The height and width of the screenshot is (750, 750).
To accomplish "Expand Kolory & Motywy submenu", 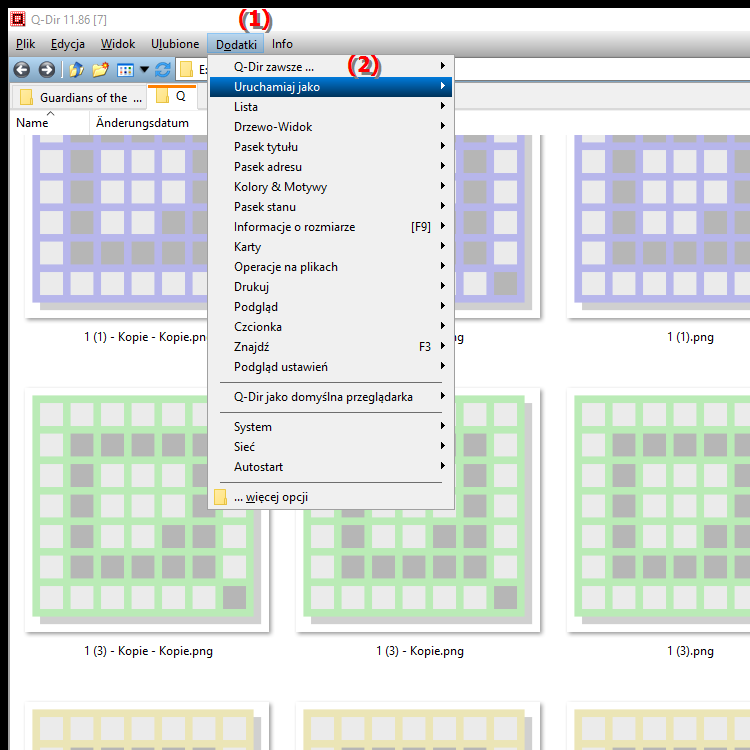I will tap(331, 187).
